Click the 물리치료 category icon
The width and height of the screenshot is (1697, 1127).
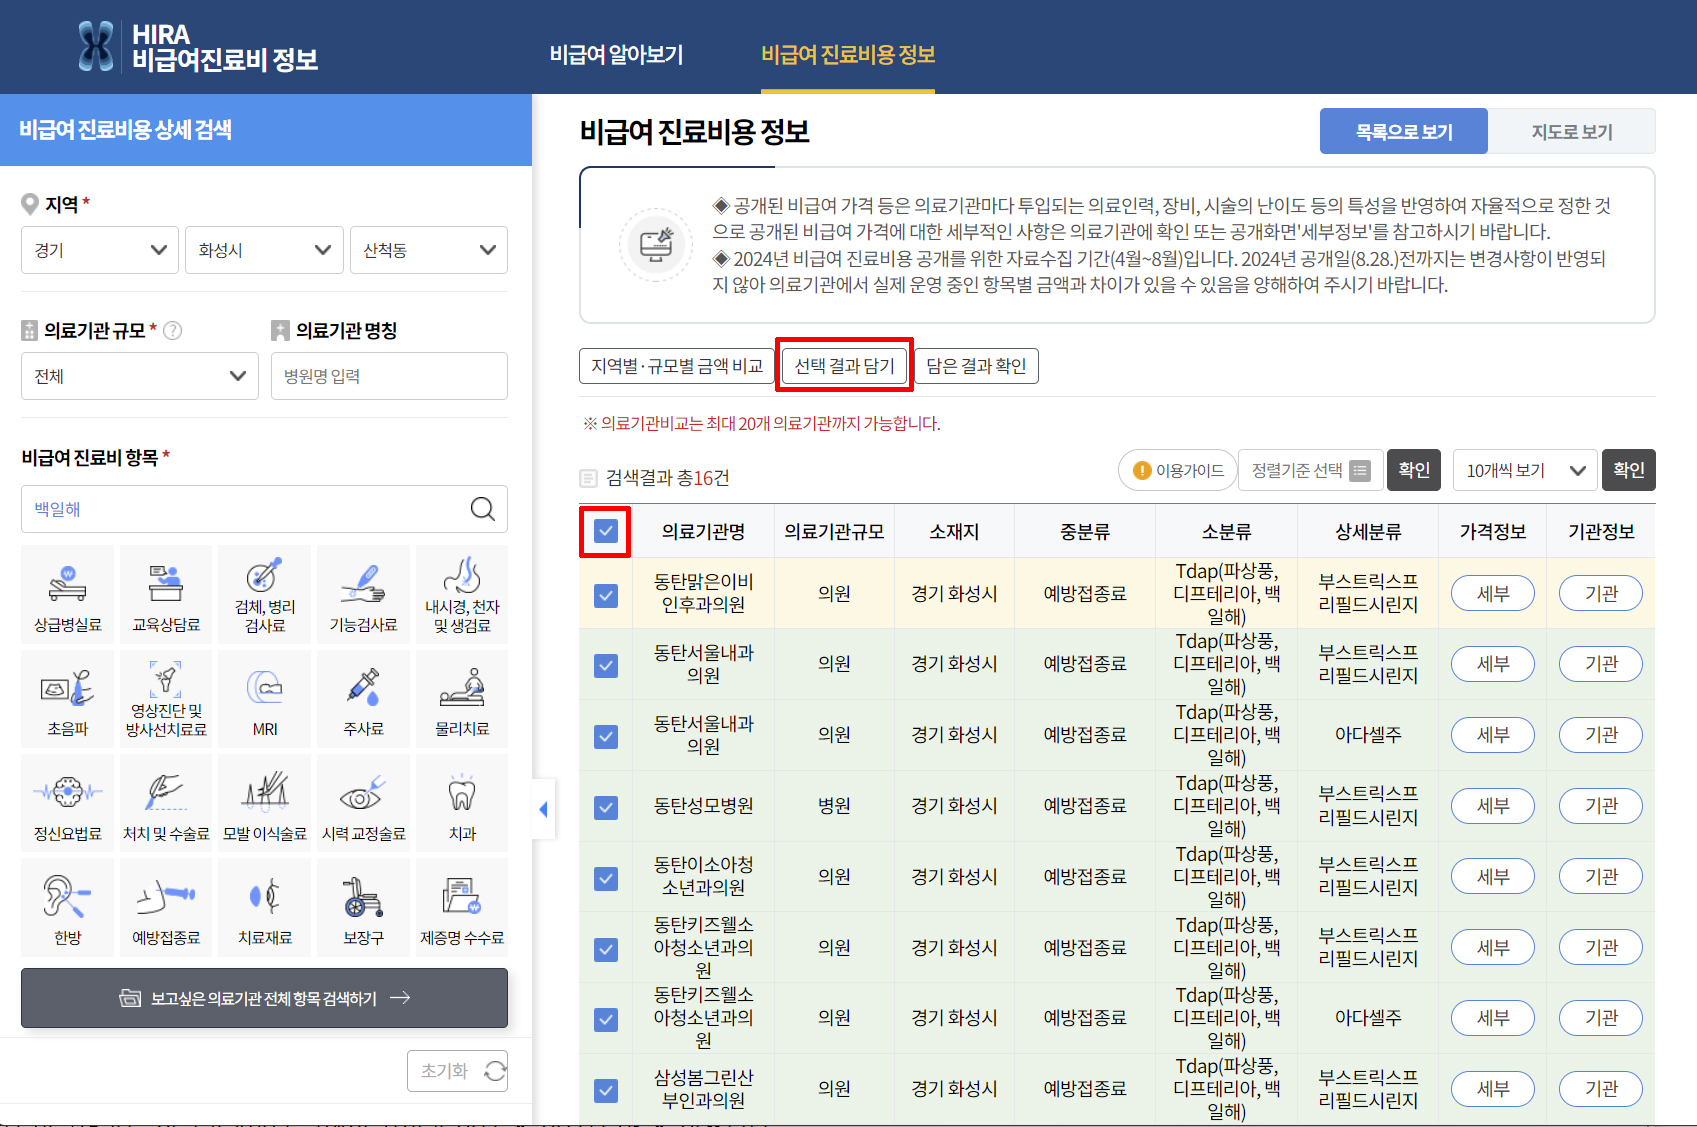coord(461,698)
